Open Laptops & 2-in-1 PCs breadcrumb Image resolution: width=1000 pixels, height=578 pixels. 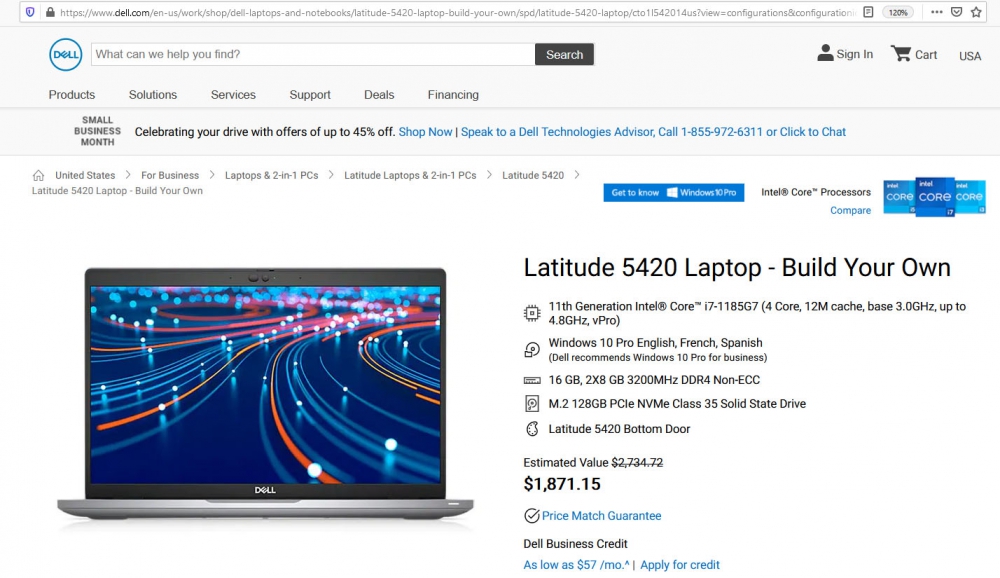[271, 175]
